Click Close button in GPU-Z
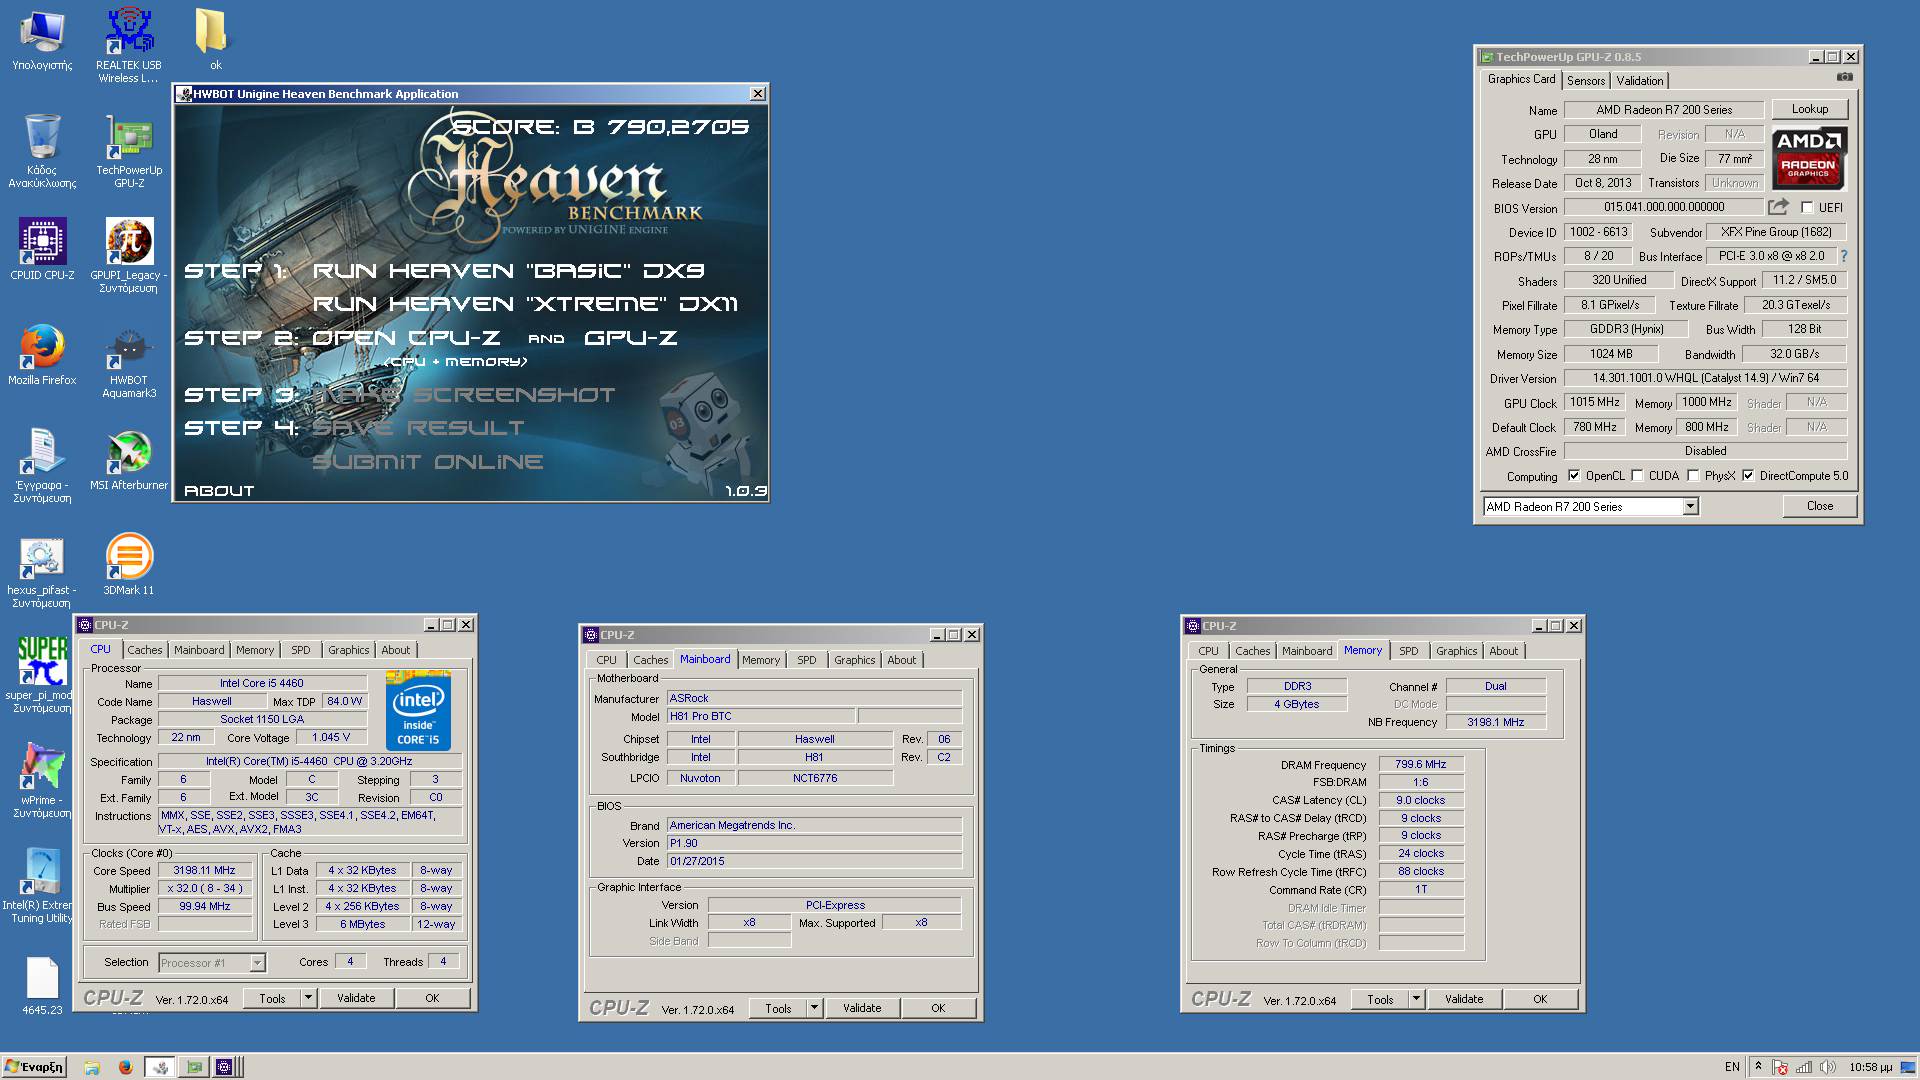 coord(1820,506)
